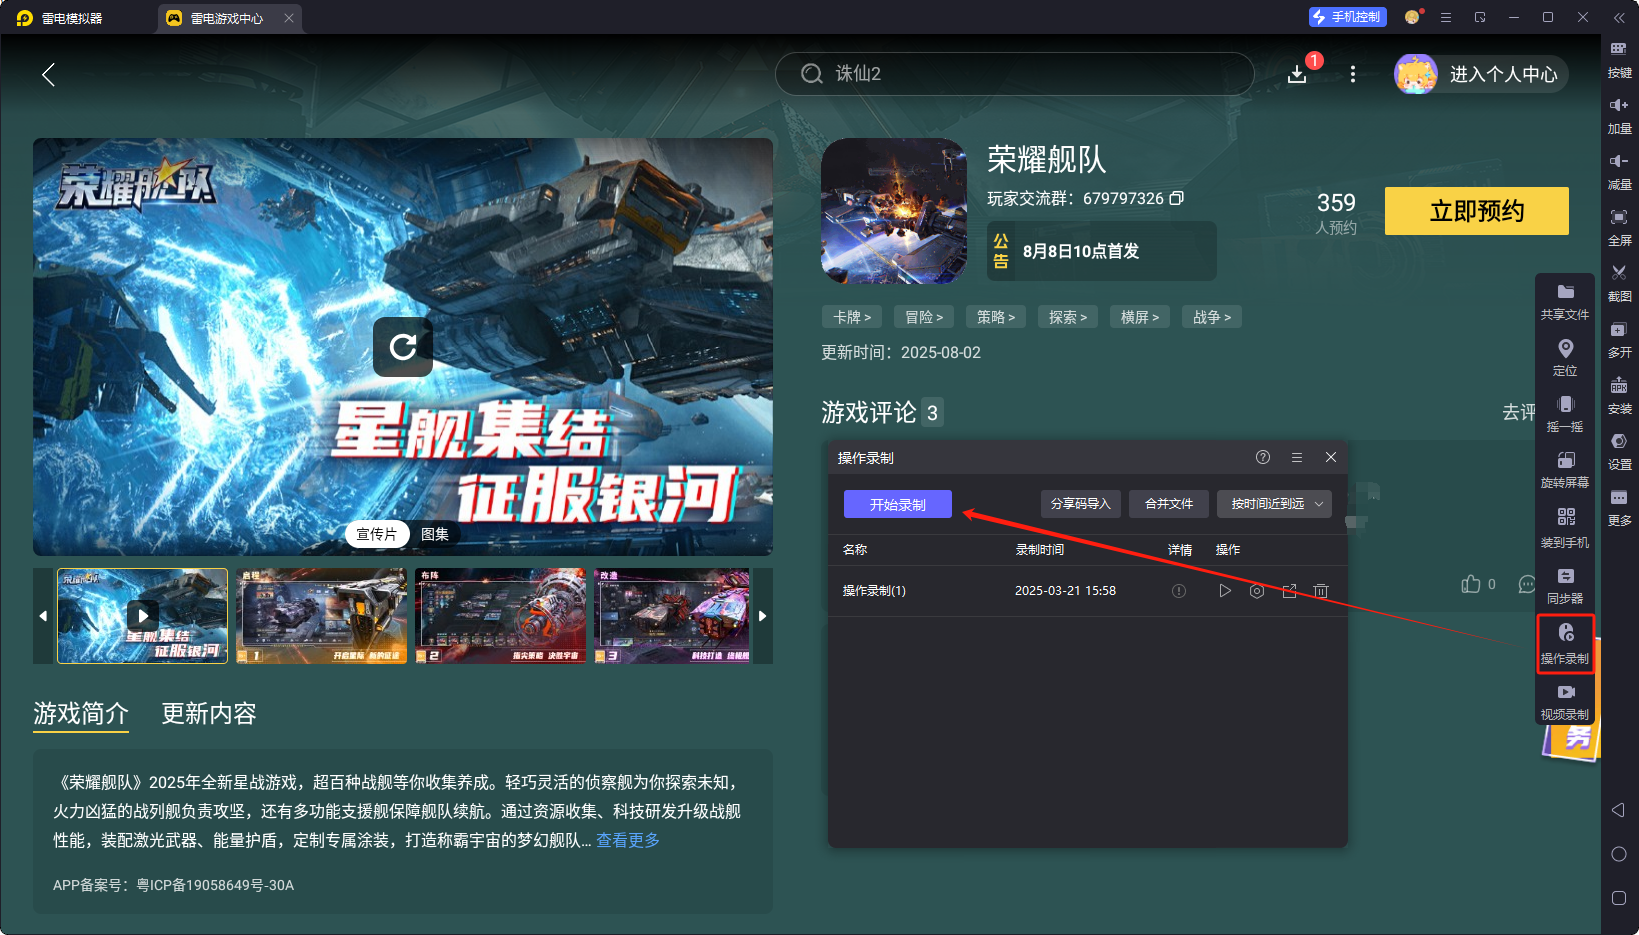The width and height of the screenshot is (1639, 935).
Task: Select 更新内容 tab
Action: (209, 713)
